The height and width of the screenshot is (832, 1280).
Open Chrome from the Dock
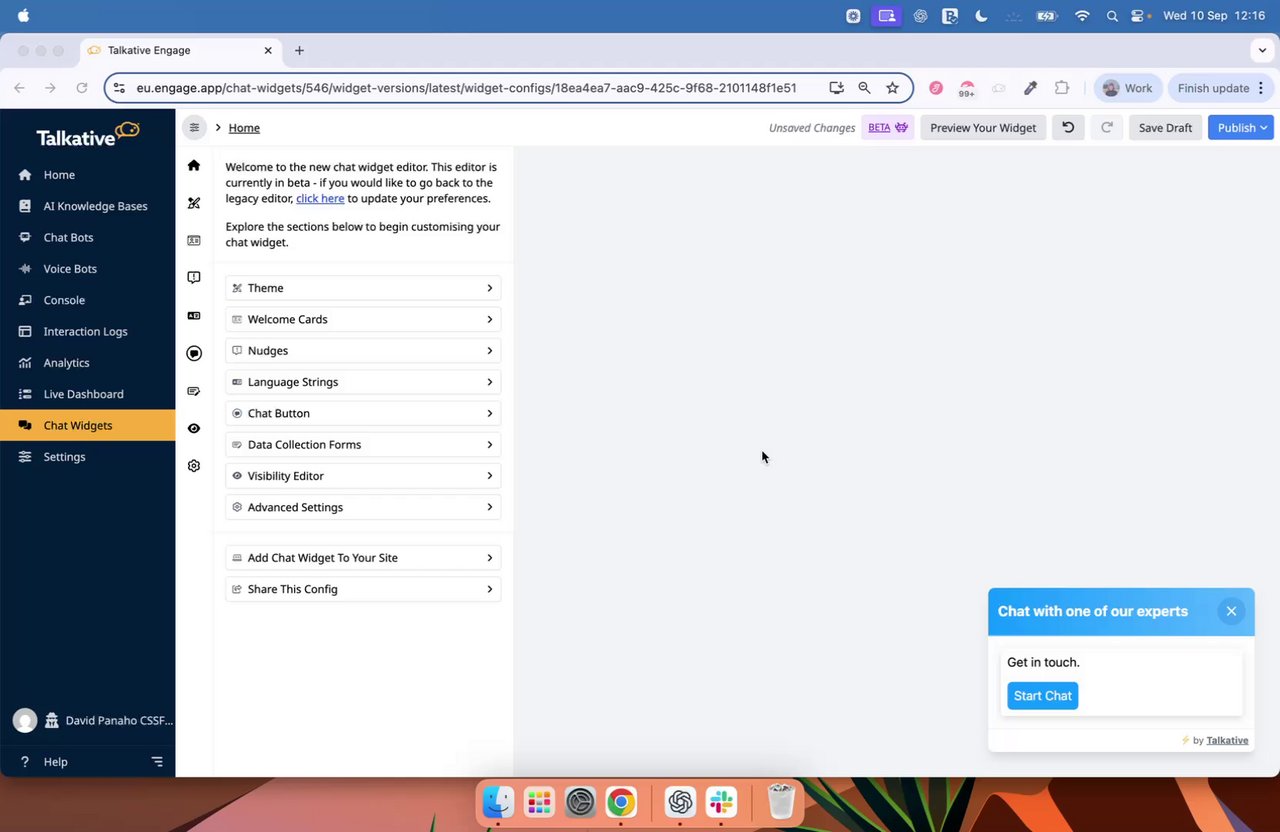[x=621, y=802]
